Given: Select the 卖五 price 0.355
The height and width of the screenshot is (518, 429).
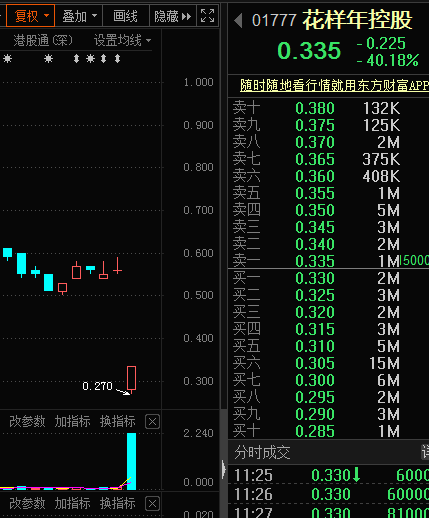Looking at the screenshot, I should click(x=315, y=193).
